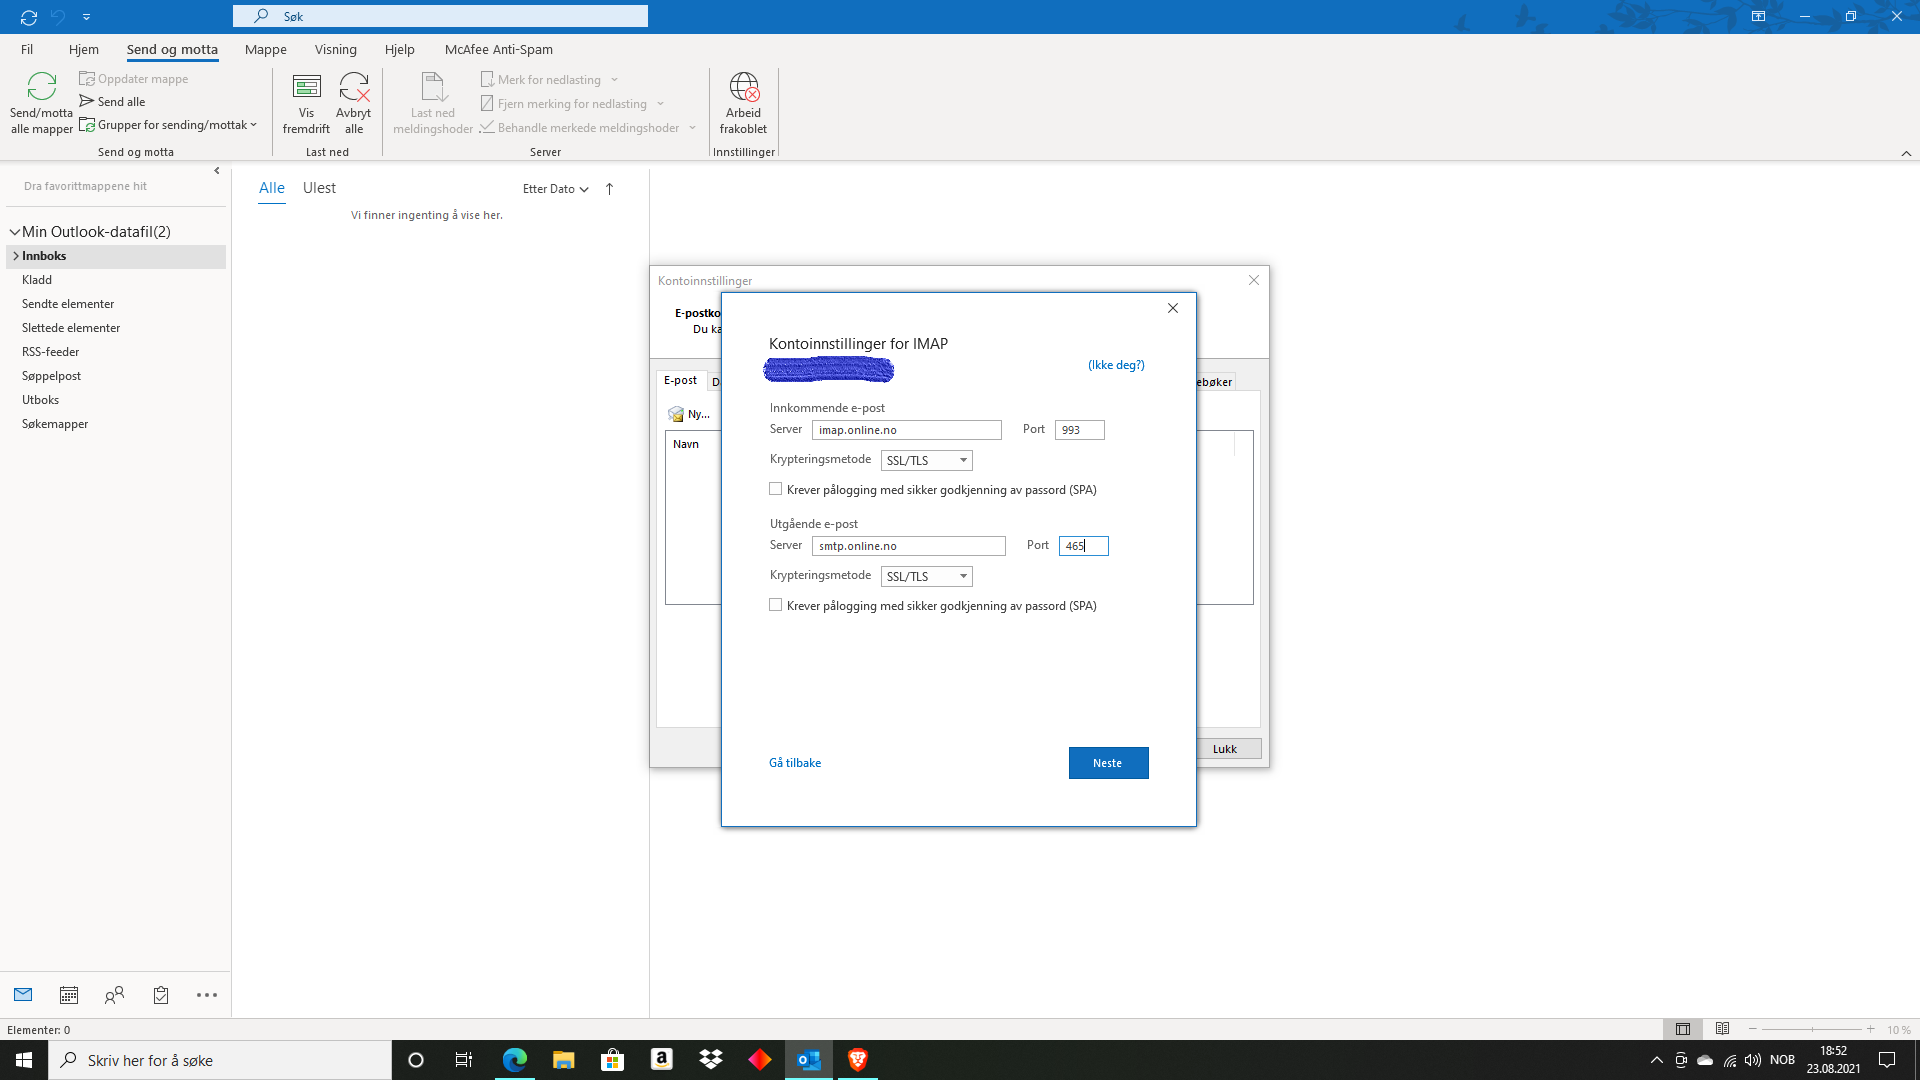The height and width of the screenshot is (1080, 1920).
Task: Click the Neste button
Action: [1108, 763]
